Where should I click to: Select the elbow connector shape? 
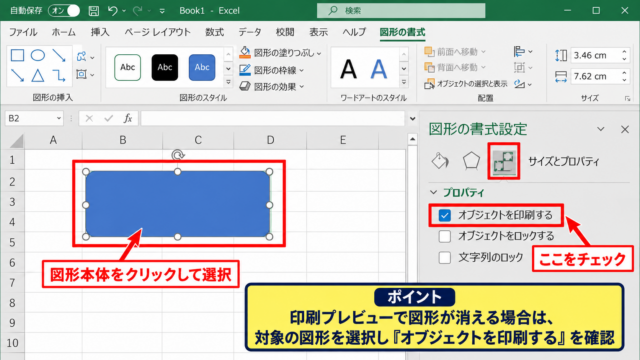pyautogui.click(x=59, y=75)
